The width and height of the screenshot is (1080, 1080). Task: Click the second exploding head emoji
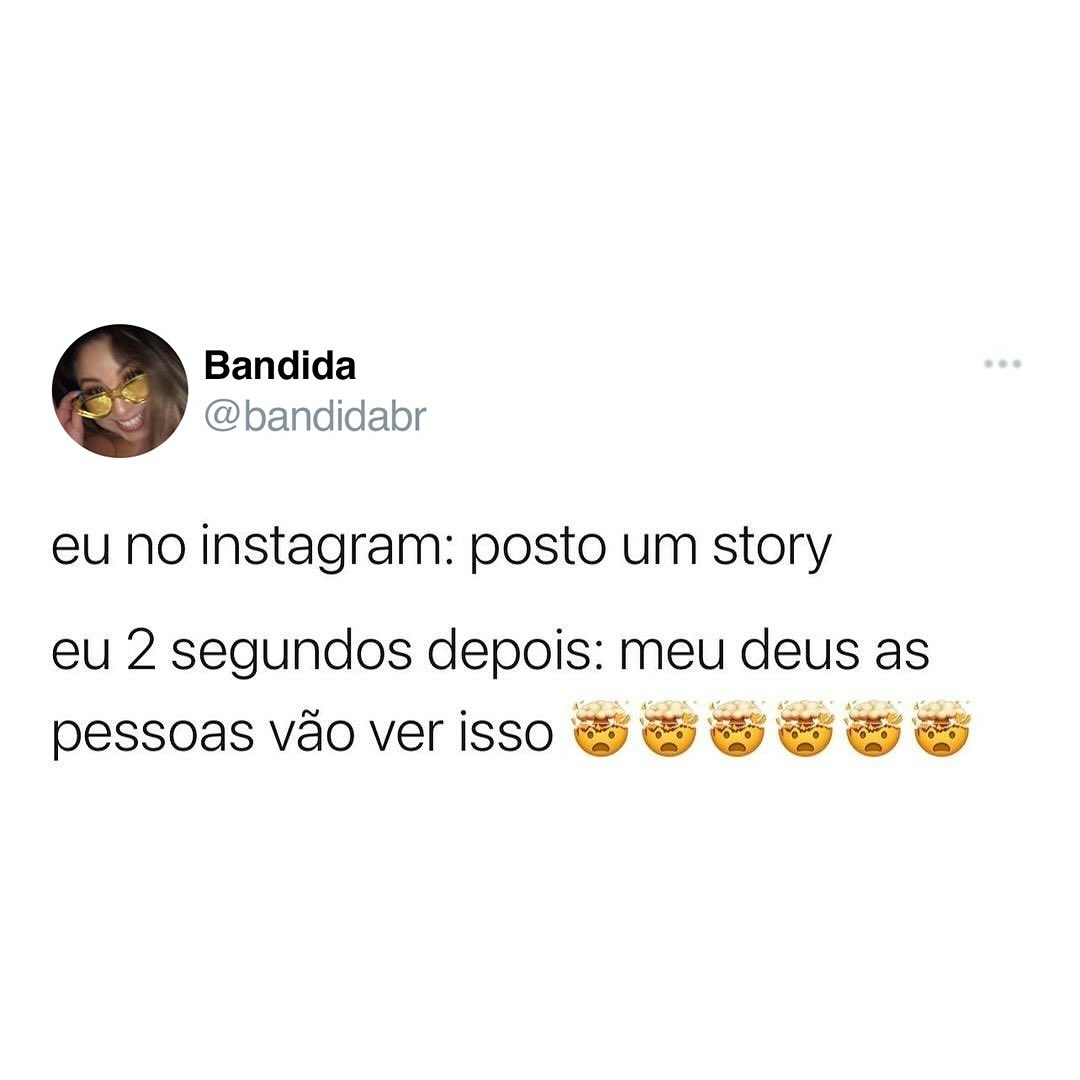(x=669, y=729)
